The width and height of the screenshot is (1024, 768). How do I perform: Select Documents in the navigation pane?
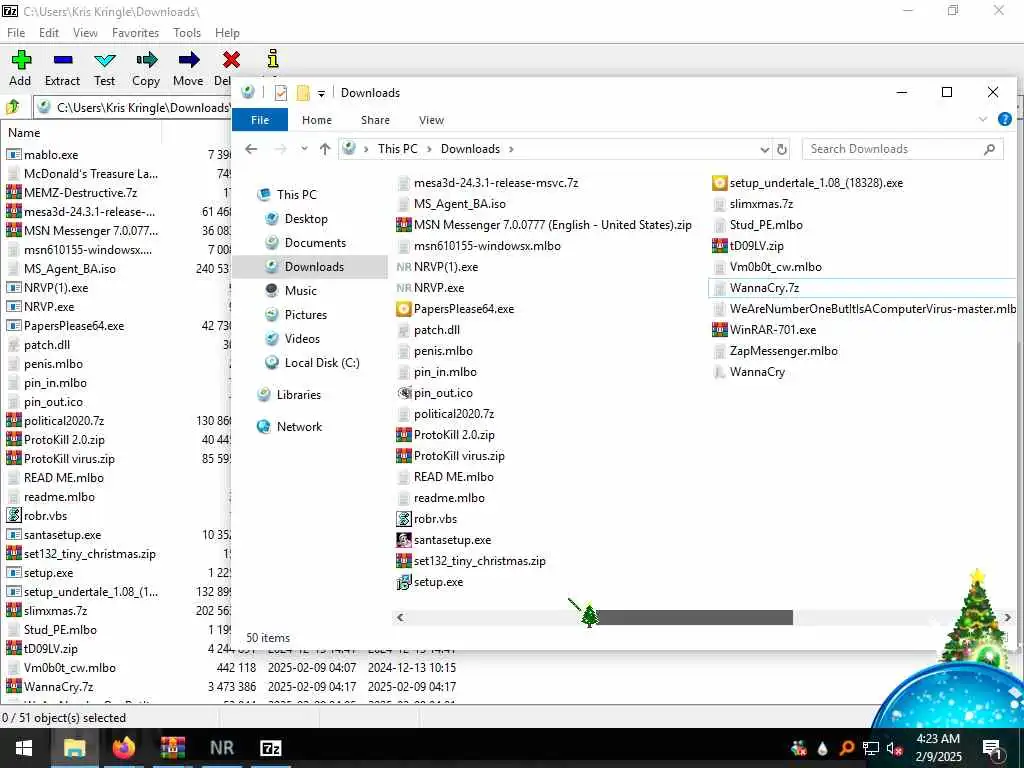click(x=315, y=243)
